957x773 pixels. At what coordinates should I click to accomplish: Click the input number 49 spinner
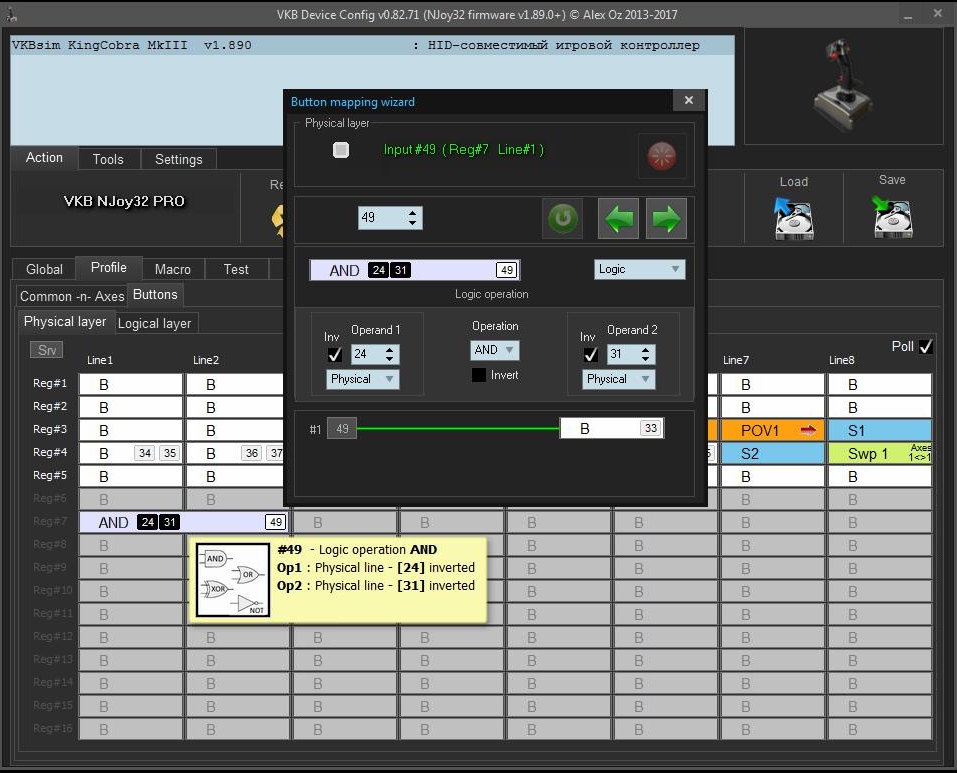click(390, 218)
